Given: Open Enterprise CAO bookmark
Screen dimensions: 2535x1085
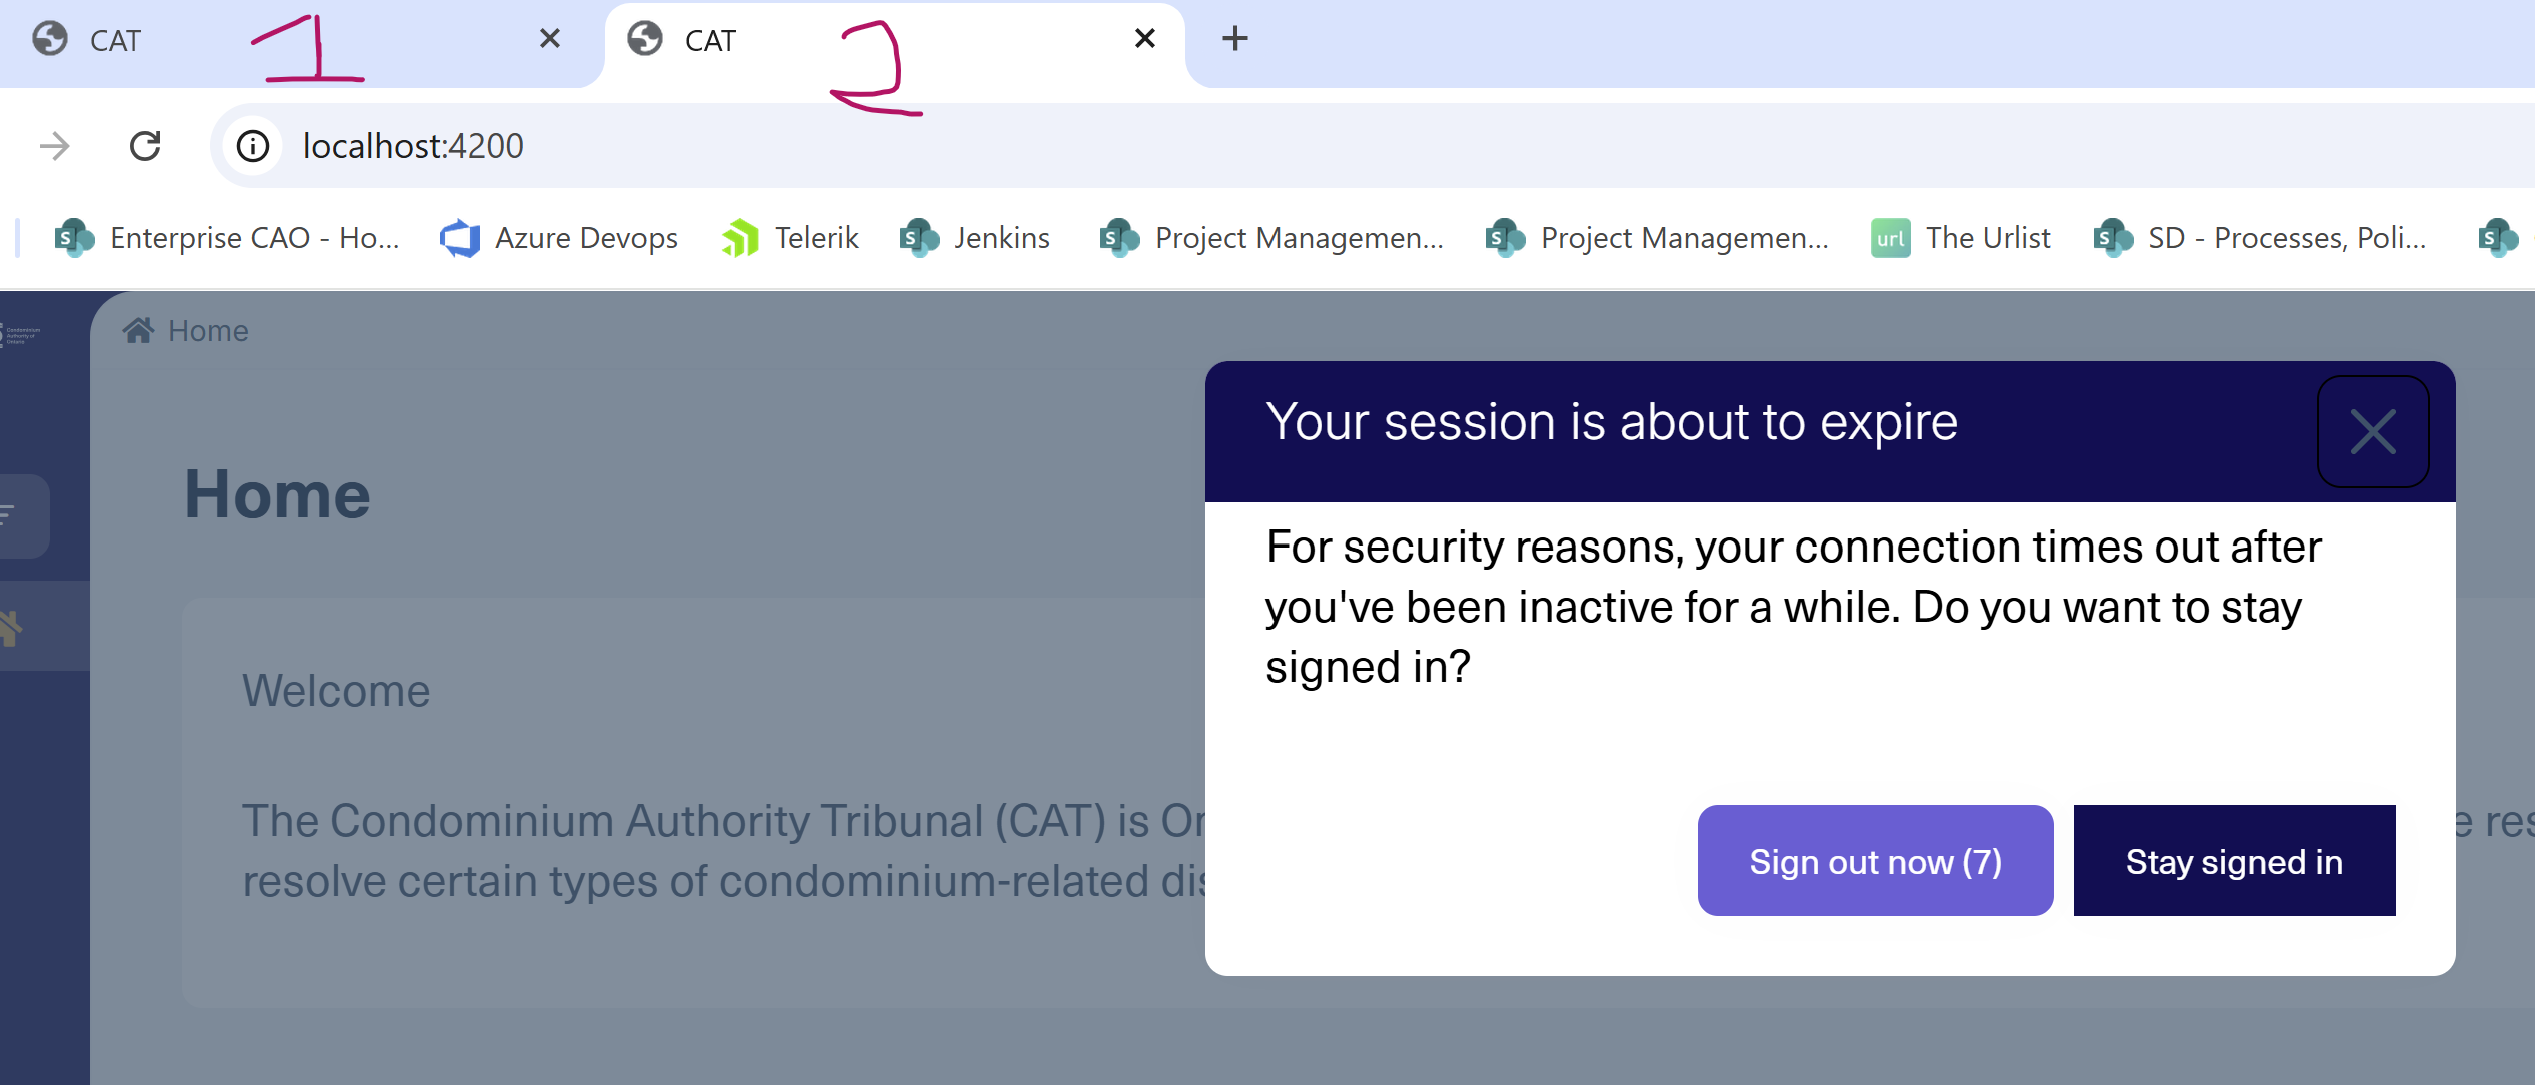Looking at the screenshot, I should (227, 238).
